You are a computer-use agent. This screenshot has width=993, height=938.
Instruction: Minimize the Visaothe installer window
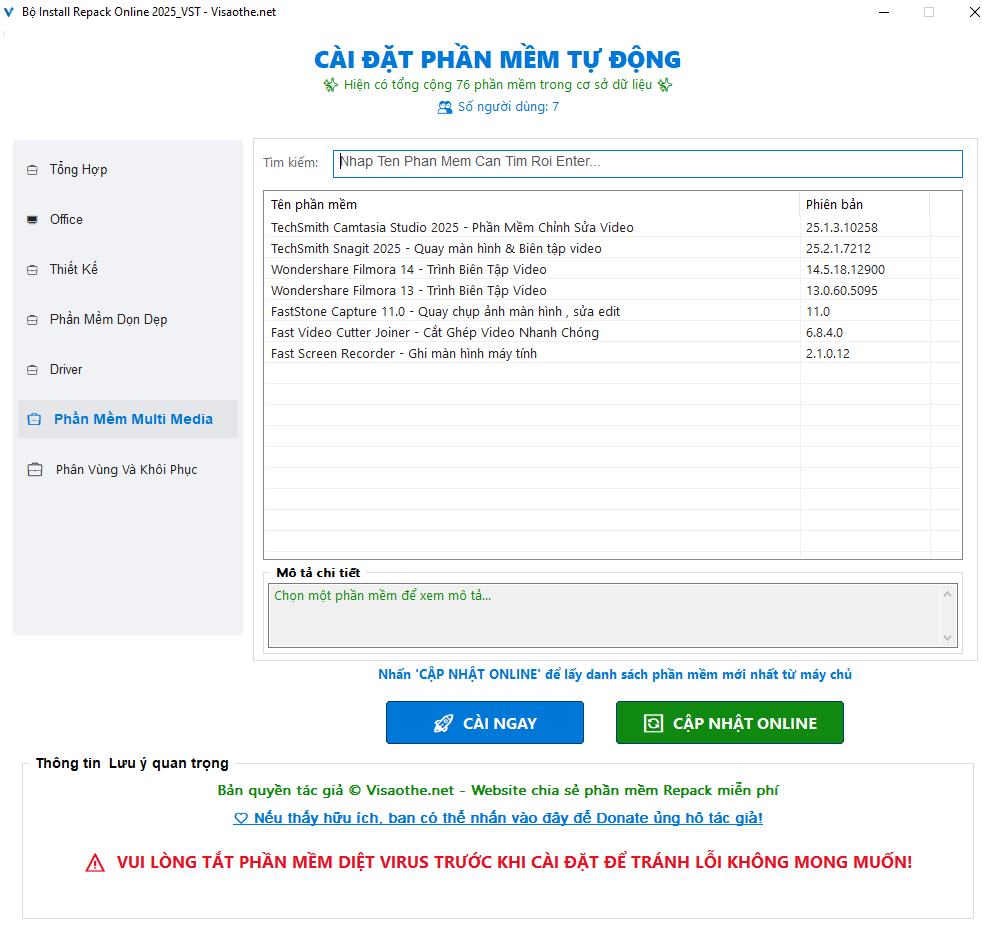(884, 12)
